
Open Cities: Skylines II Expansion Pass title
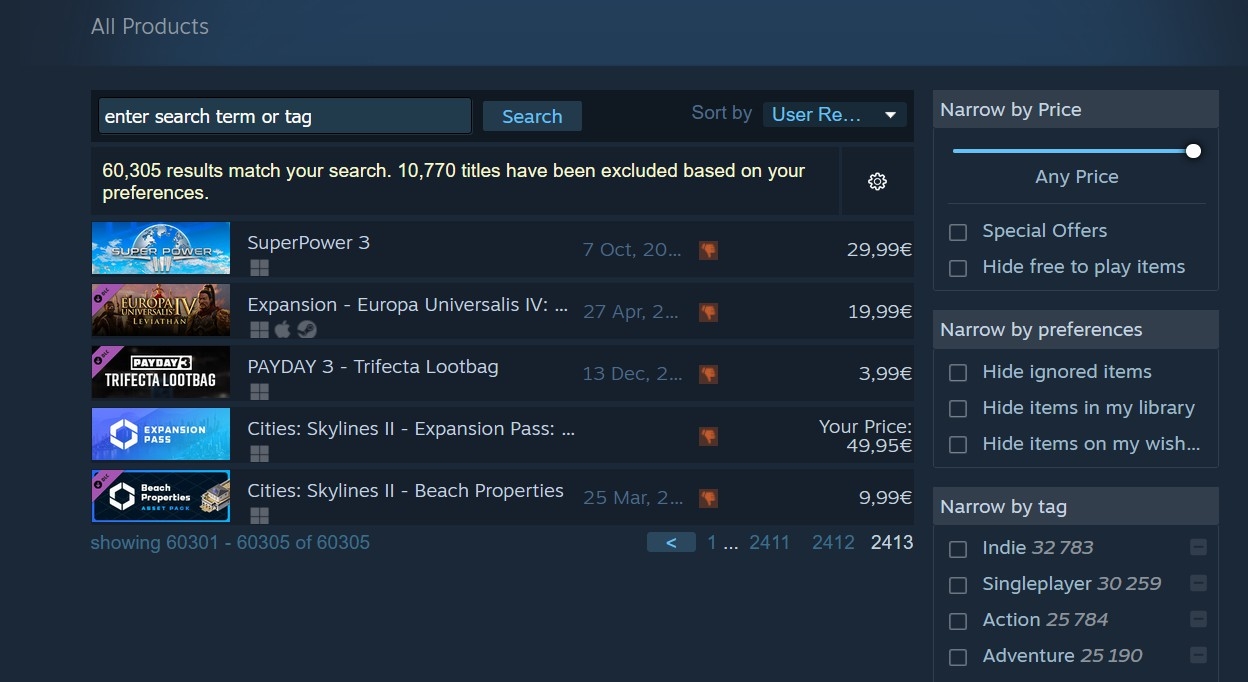point(411,428)
